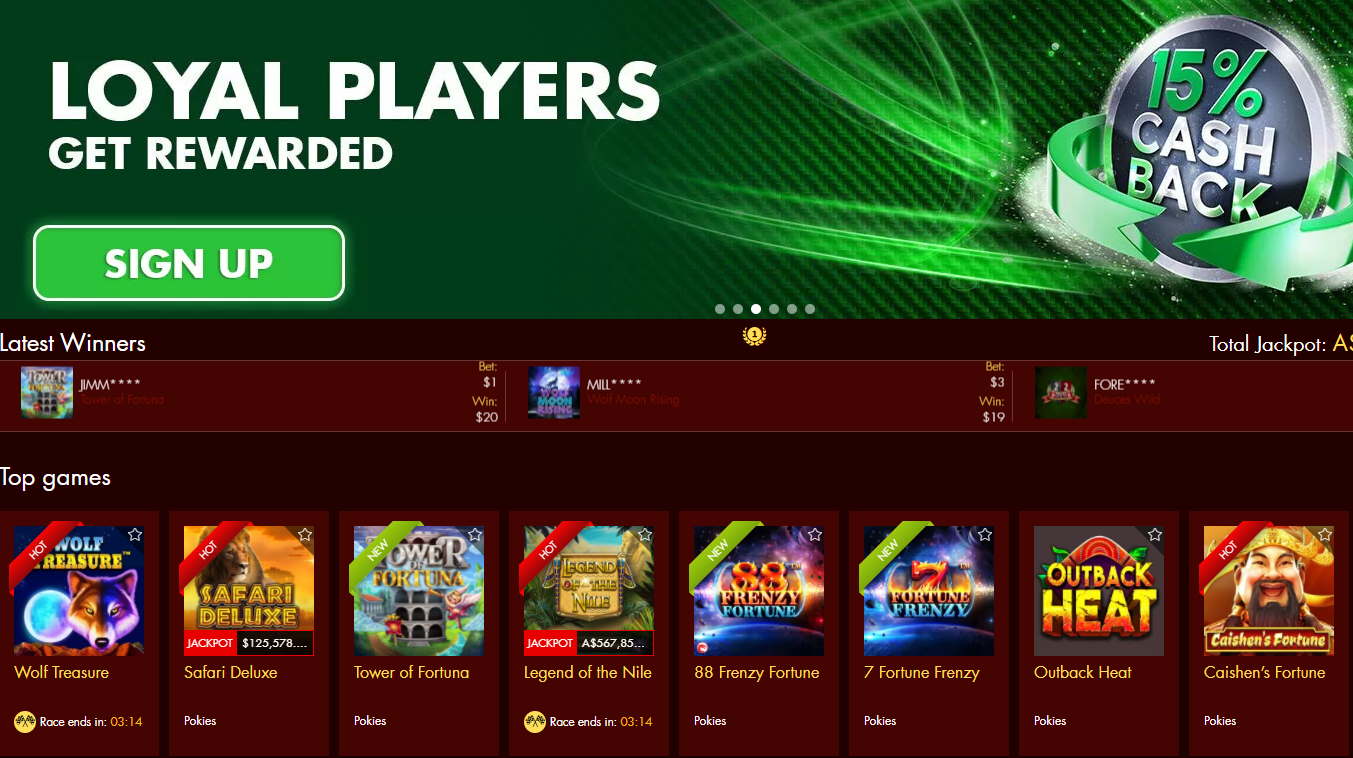
Task: Jump to the last banner carousel dot
Action: point(810,309)
